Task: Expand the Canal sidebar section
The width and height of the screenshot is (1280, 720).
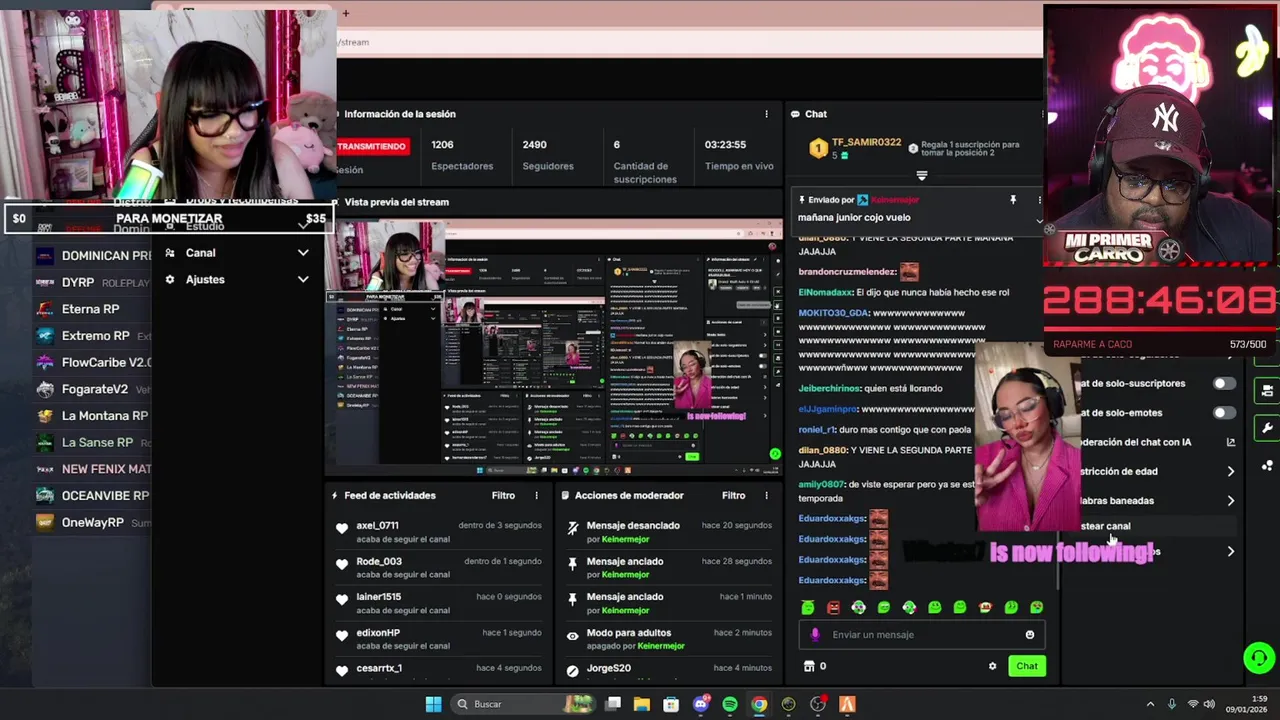Action: (303, 253)
